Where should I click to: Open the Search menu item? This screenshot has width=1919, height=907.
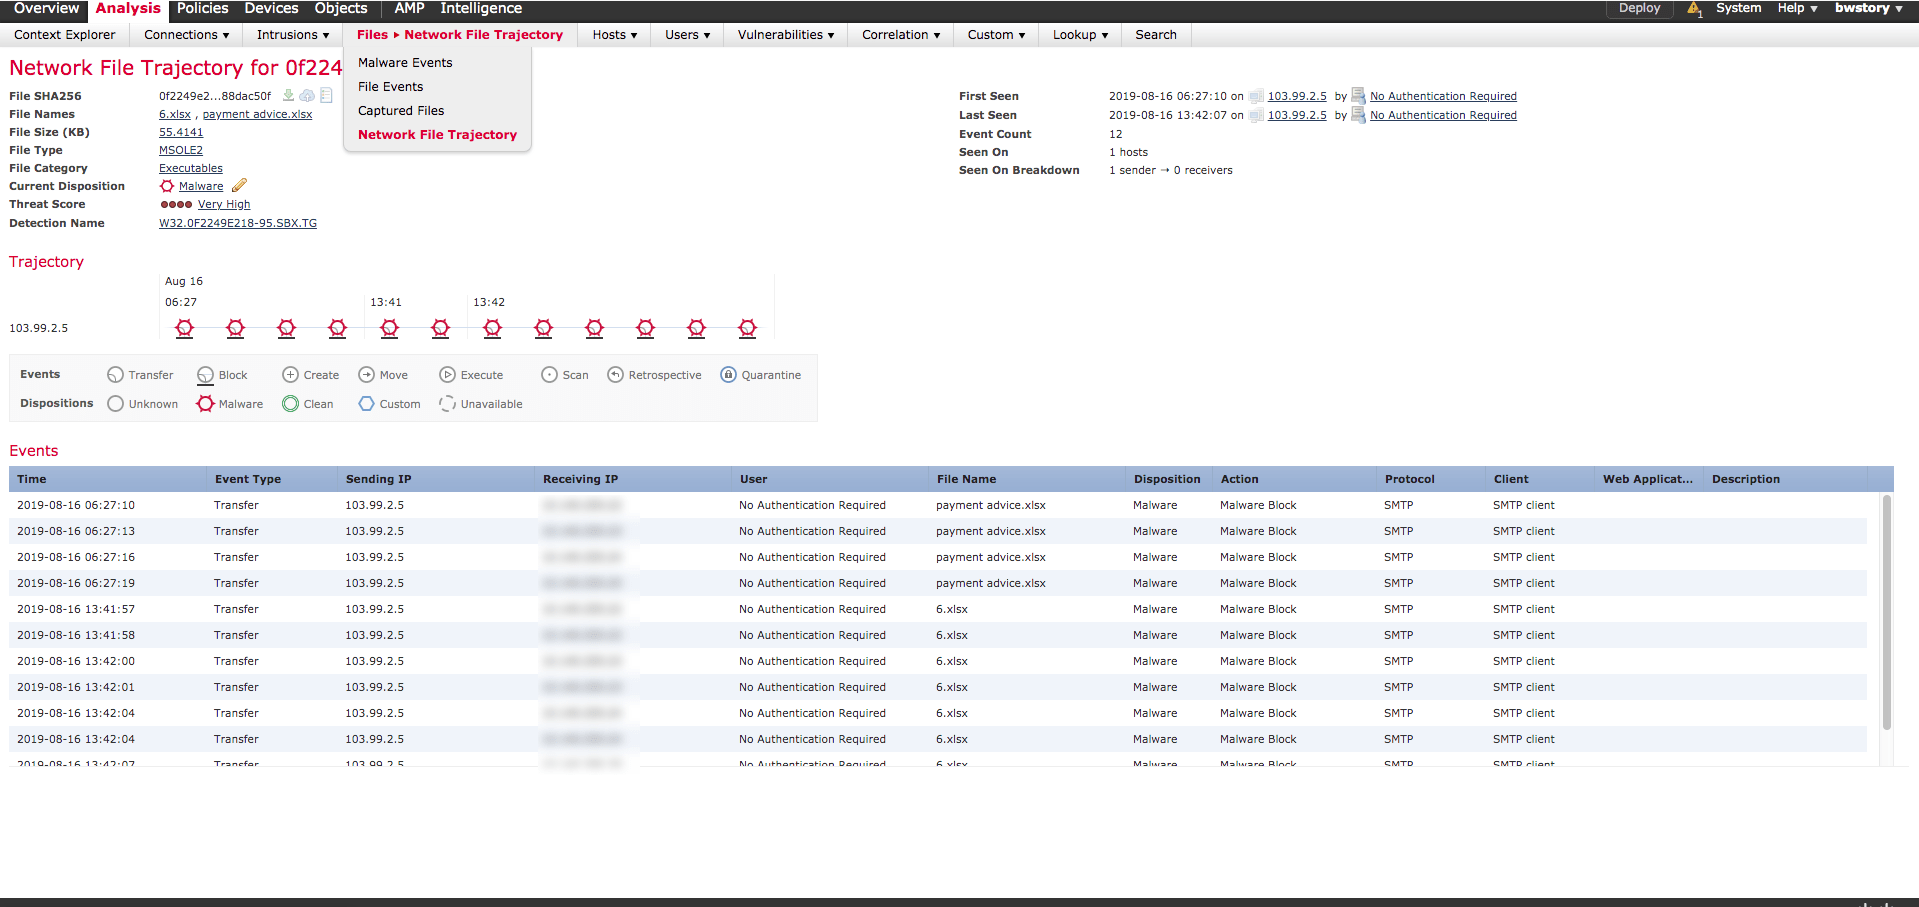pyautogui.click(x=1156, y=35)
